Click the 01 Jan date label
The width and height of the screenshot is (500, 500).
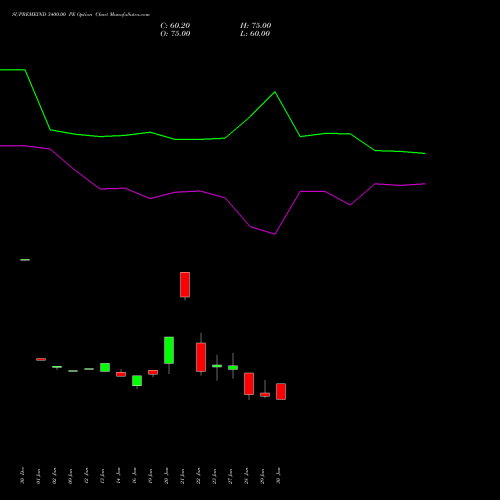(38, 475)
